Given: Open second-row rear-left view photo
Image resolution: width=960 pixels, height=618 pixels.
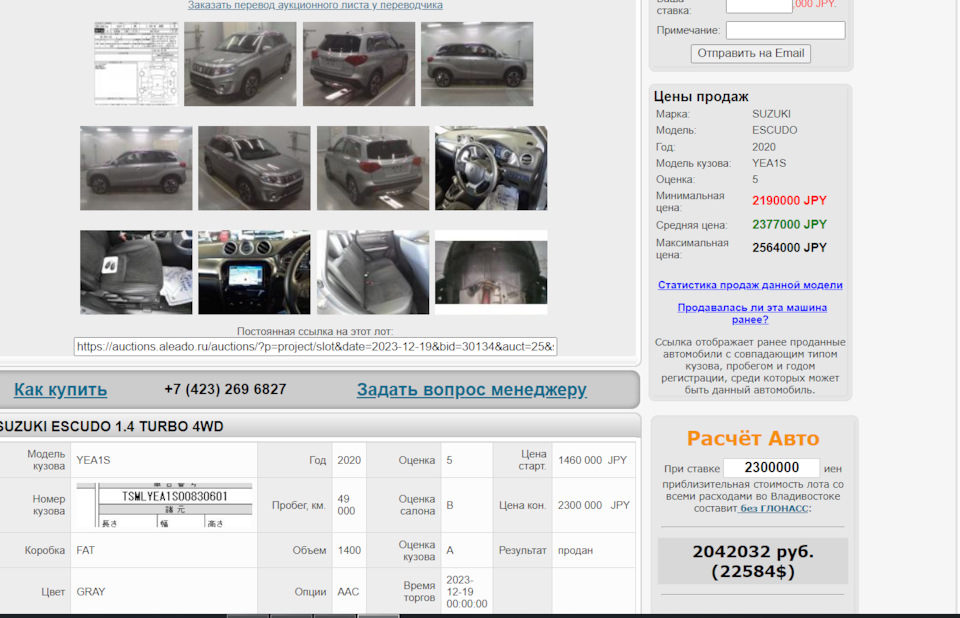Looking at the screenshot, I should [x=373, y=168].
